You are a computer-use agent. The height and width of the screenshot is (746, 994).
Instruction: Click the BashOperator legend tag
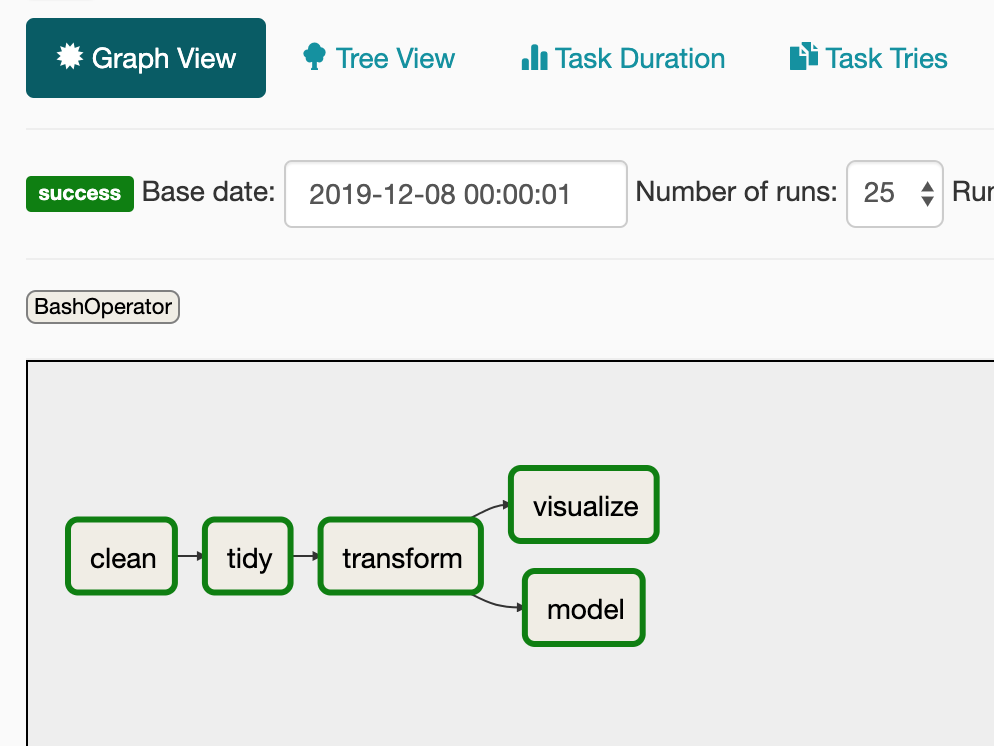pos(103,307)
